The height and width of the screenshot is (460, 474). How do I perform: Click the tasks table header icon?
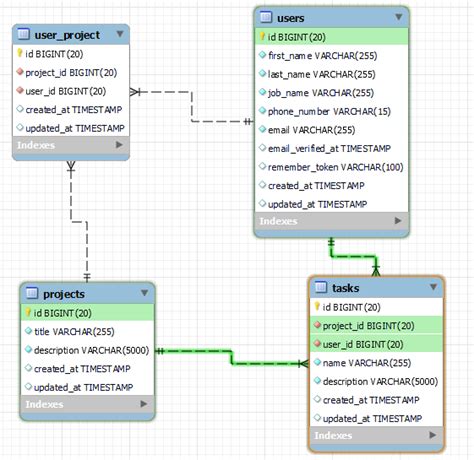click(321, 287)
